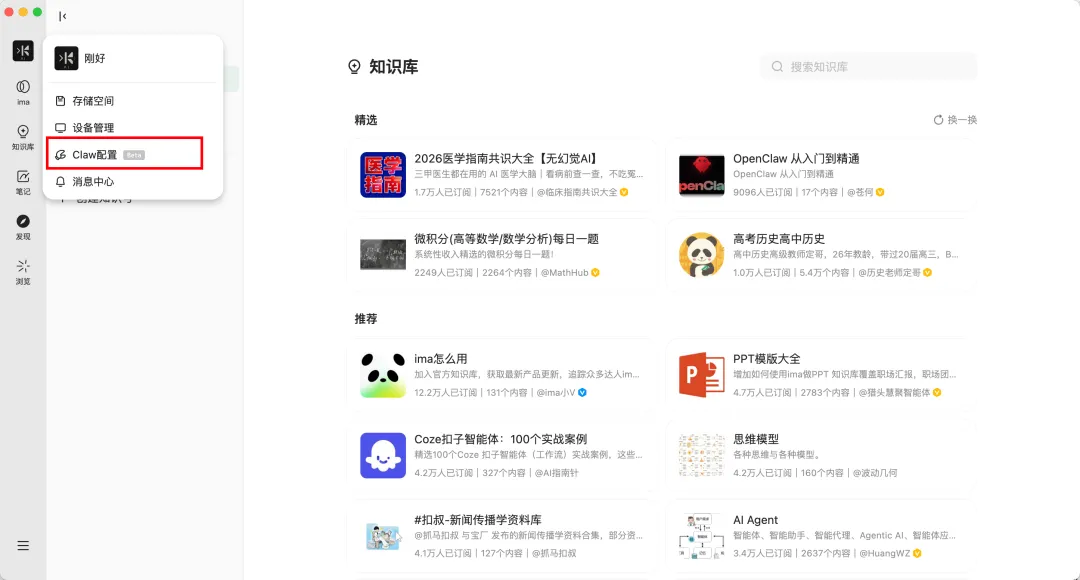Screen dimensions: 1080x580
Task: Open OpenClaw 从入门到精通 knowledge base
Action: point(820,174)
